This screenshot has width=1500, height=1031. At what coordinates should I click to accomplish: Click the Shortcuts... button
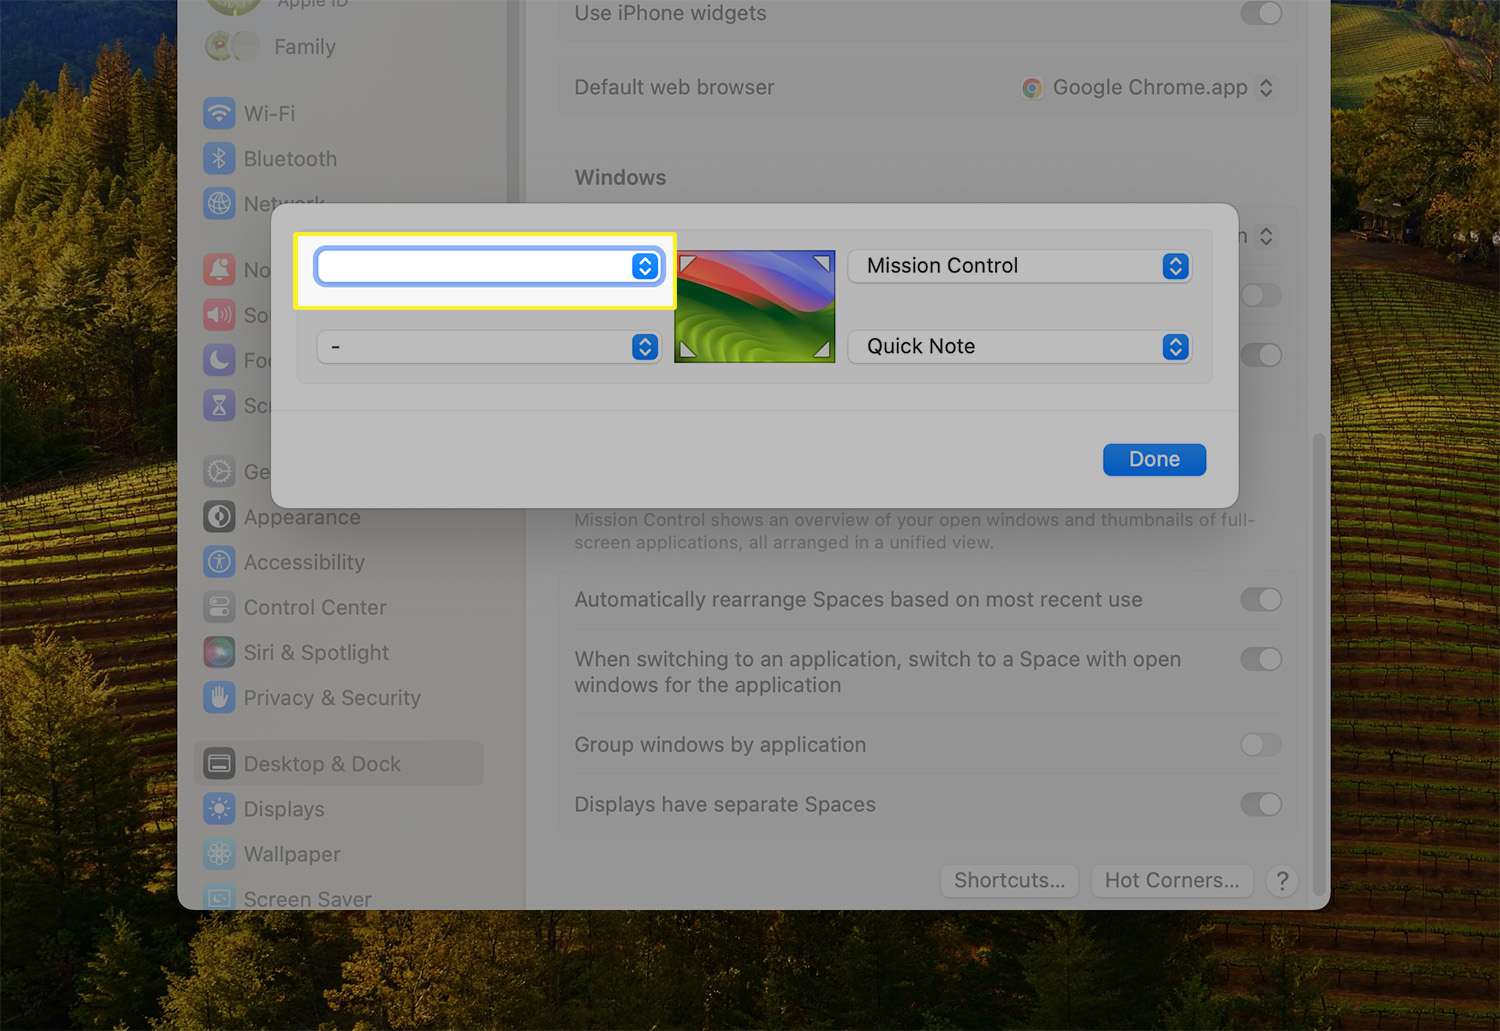coord(1009,880)
